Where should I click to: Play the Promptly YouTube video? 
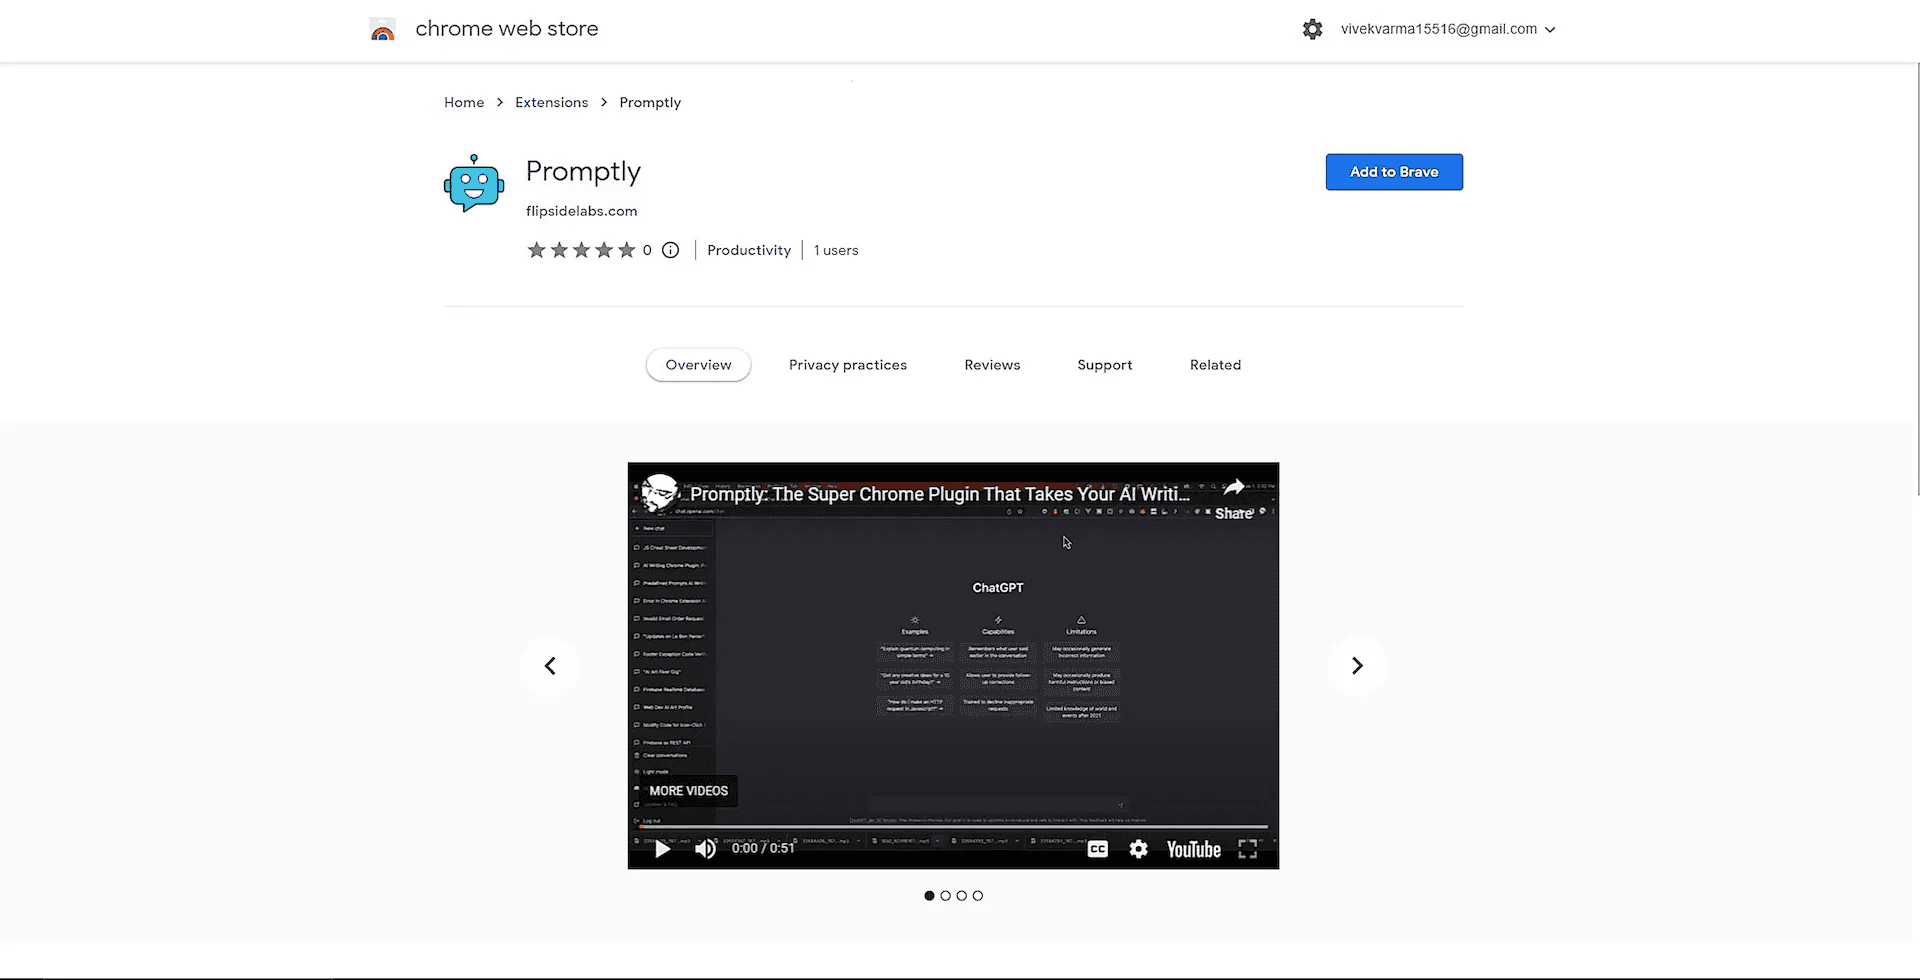pyautogui.click(x=662, y=849)
